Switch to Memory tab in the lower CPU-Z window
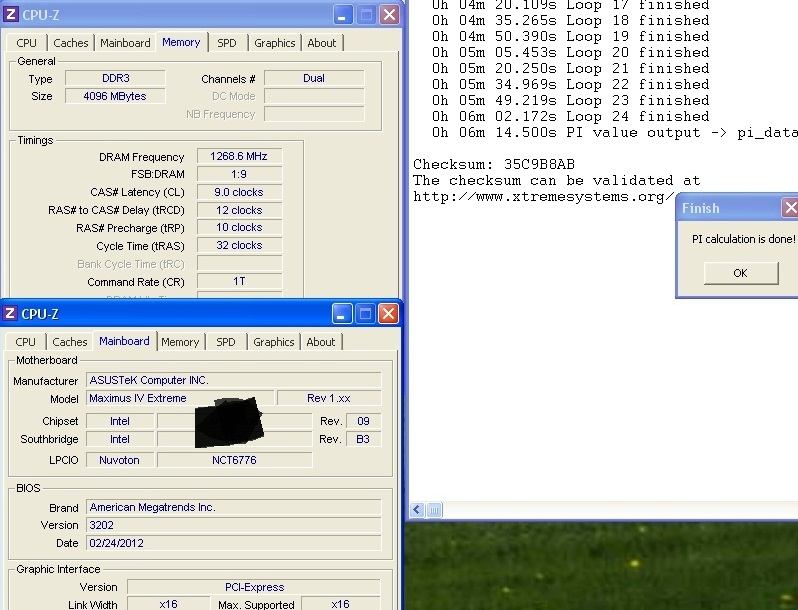This screenshot has height=610, width=798. tap(180, 342)
